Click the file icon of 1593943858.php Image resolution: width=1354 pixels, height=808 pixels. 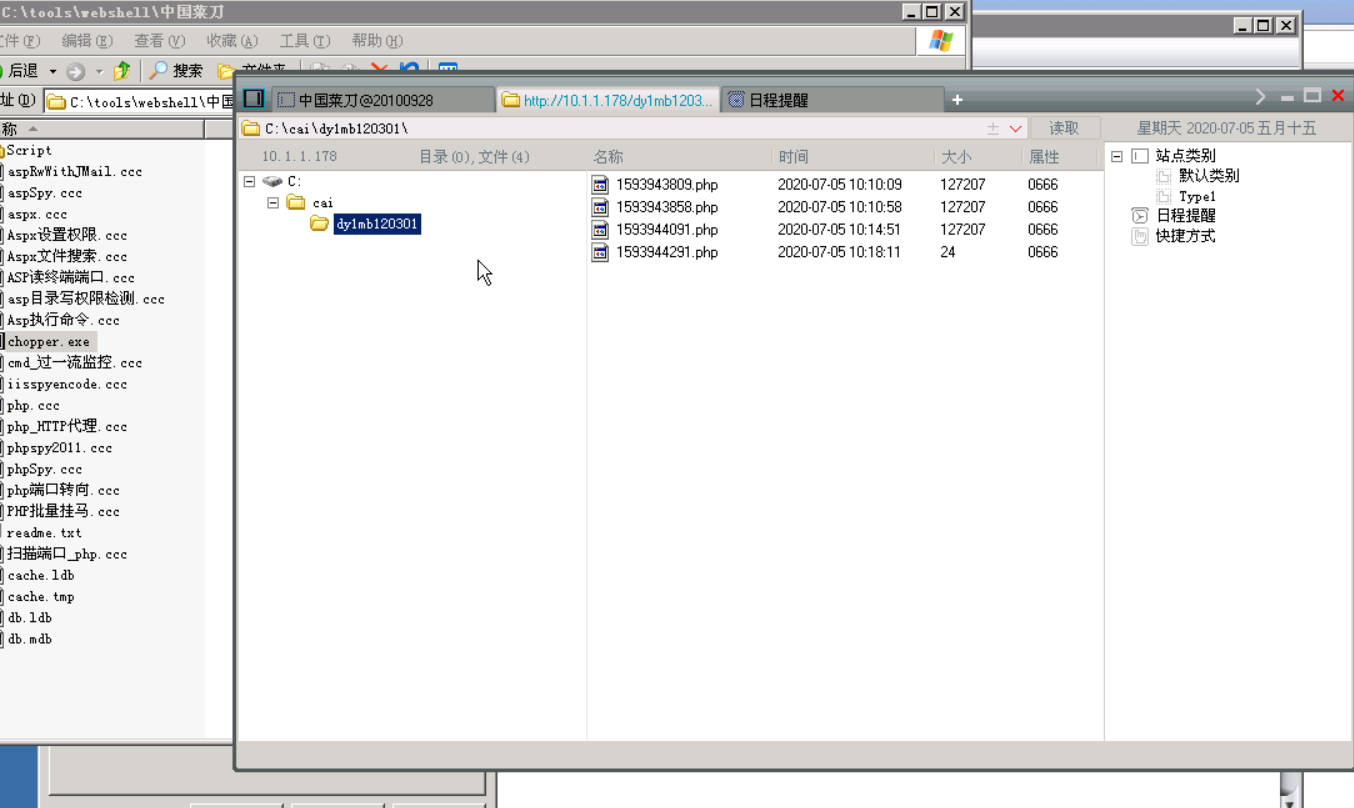[600, 207]
